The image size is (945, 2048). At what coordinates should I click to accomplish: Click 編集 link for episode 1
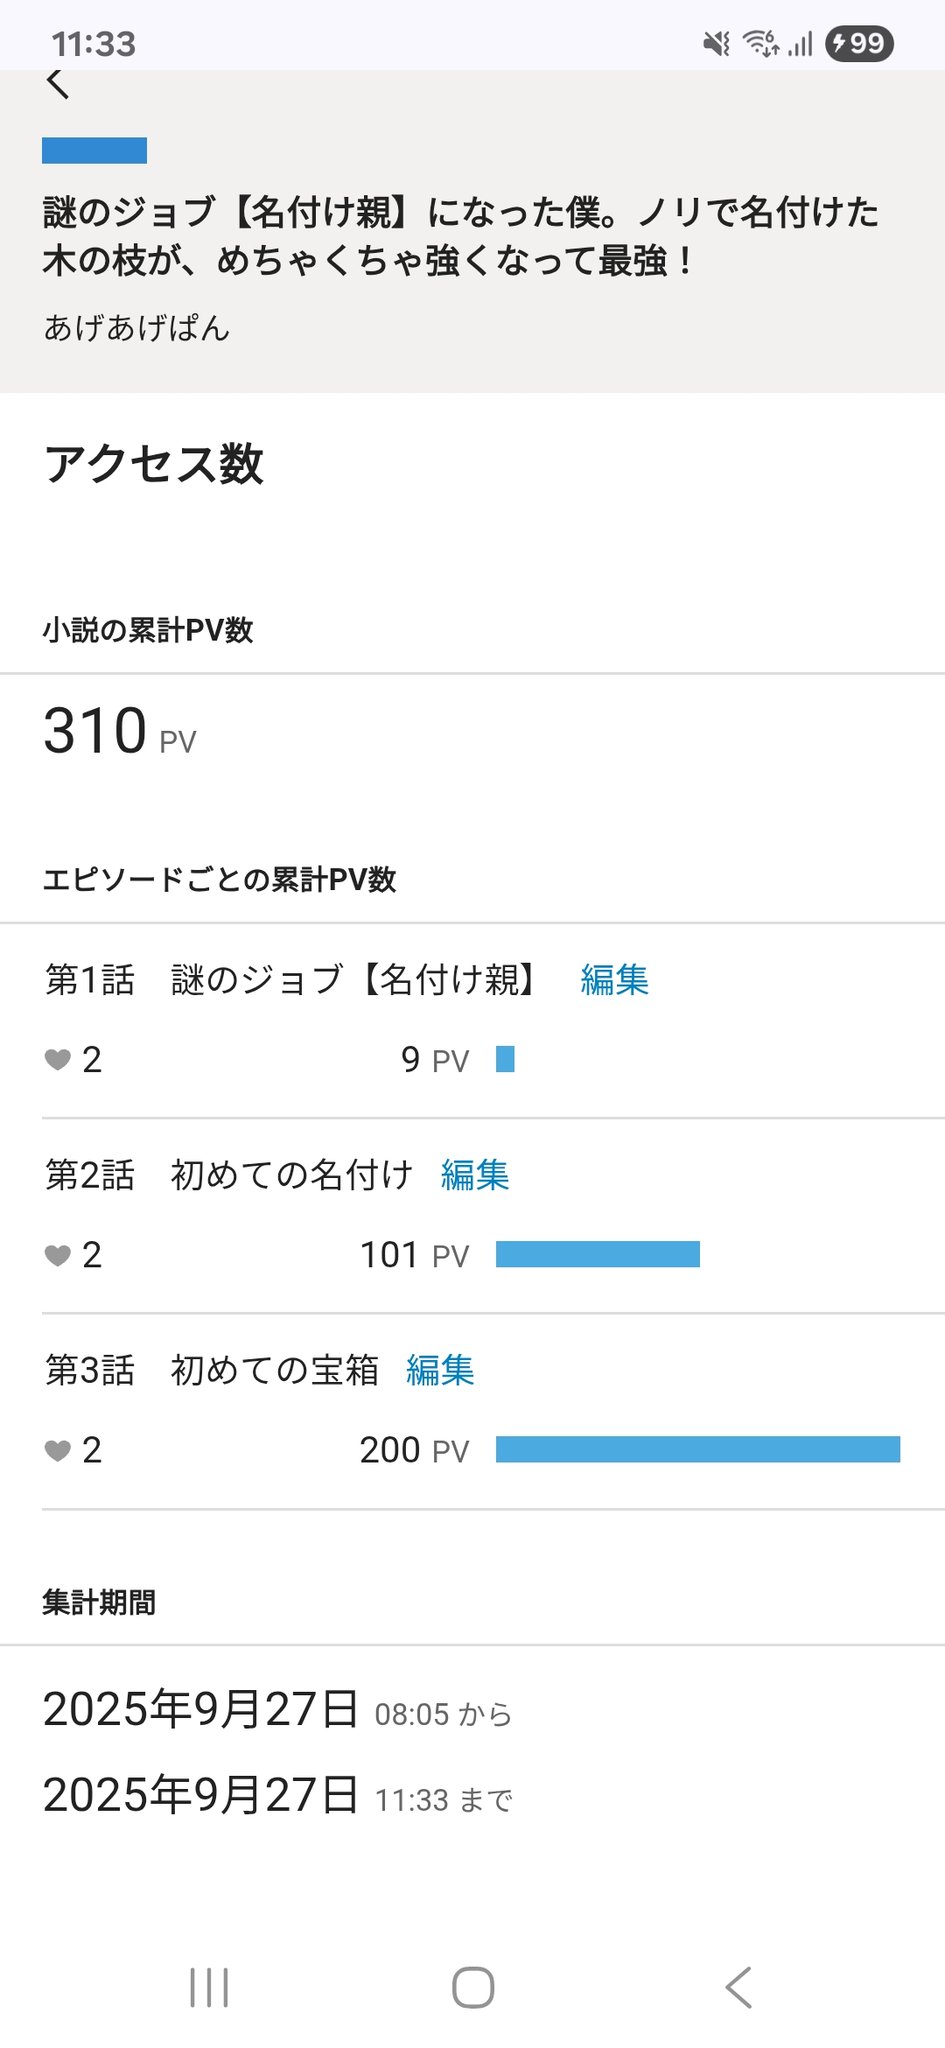(x=614, y=979)
